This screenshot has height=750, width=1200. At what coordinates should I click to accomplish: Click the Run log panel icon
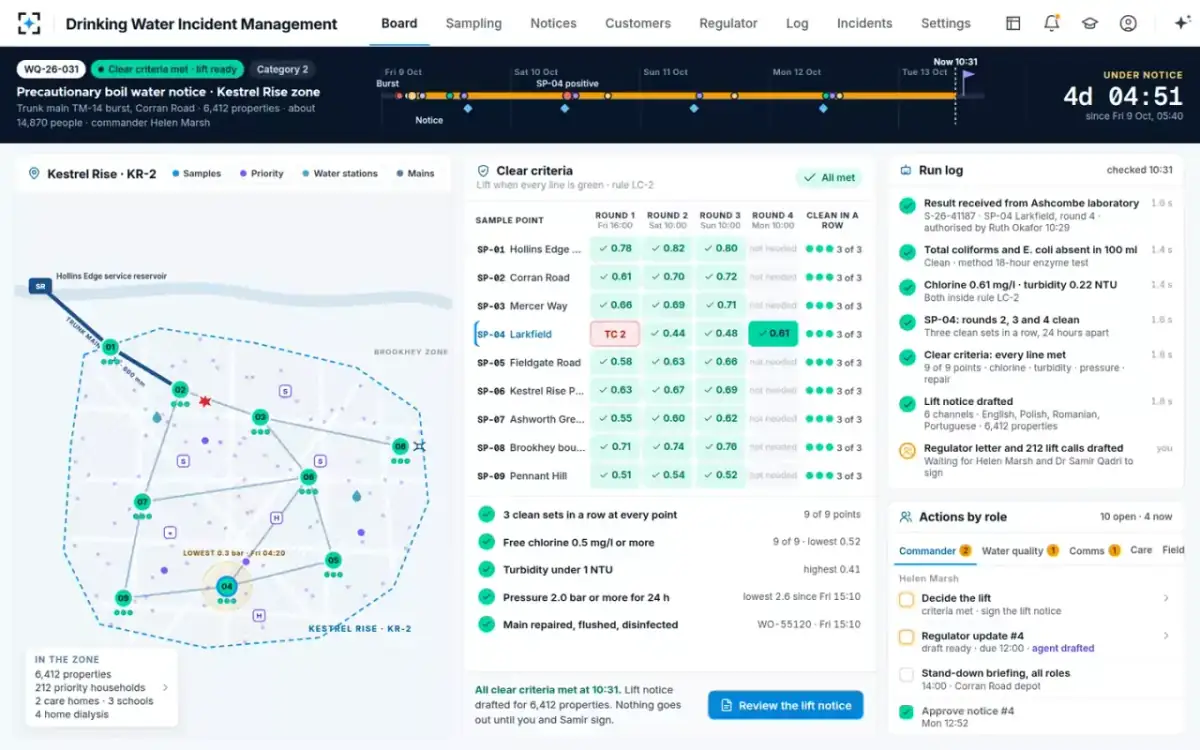click(x=906, y=171)
